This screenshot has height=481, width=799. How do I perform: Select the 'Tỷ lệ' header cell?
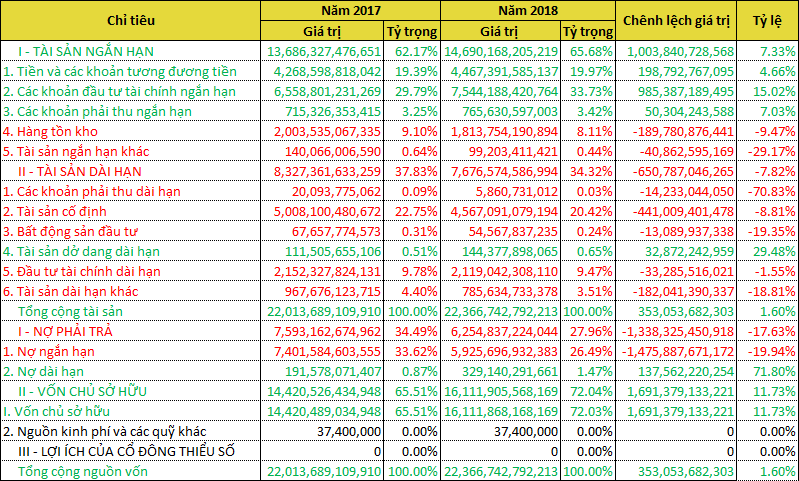pos(767,21)
